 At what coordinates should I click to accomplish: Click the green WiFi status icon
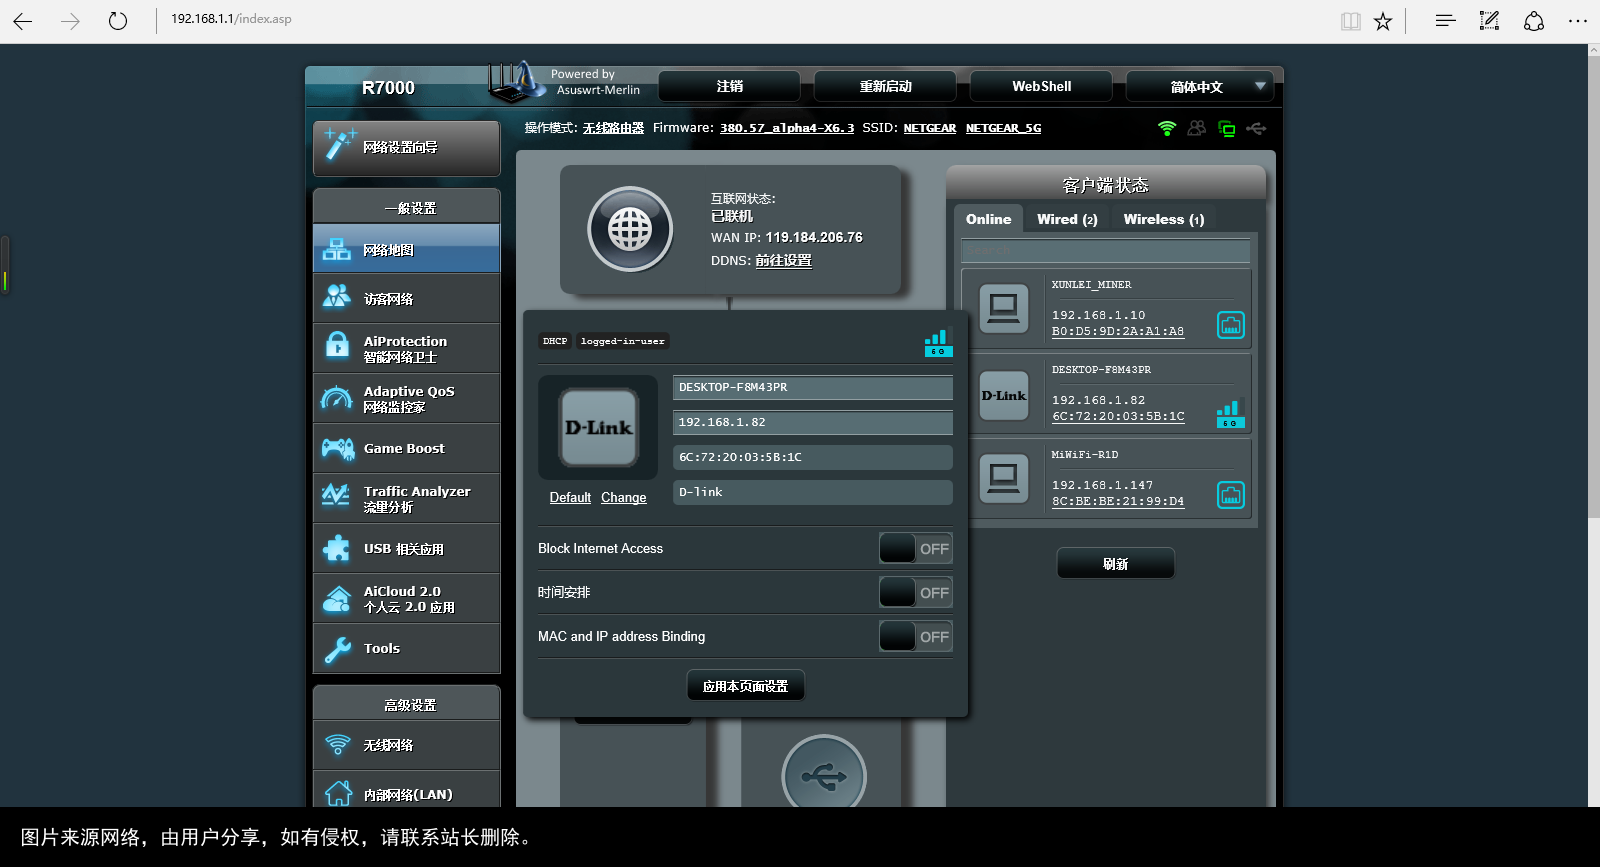[x=1166, y=128]
